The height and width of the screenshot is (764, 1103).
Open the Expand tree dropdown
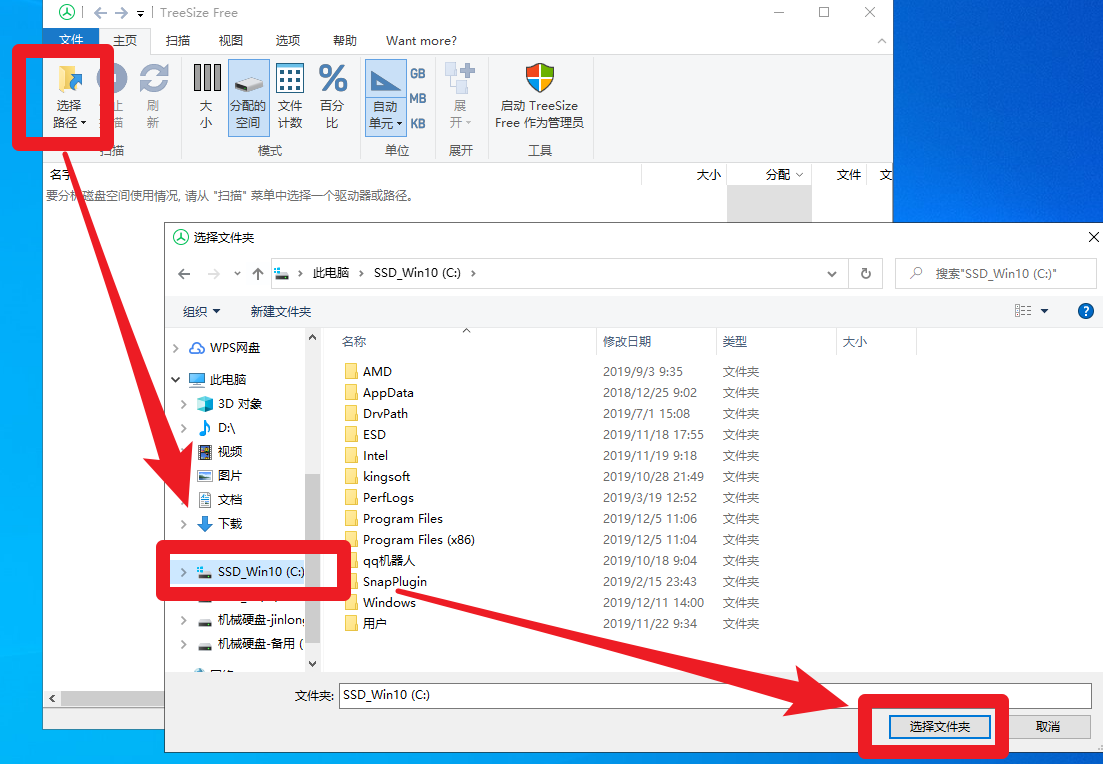[x=460, y=96]
